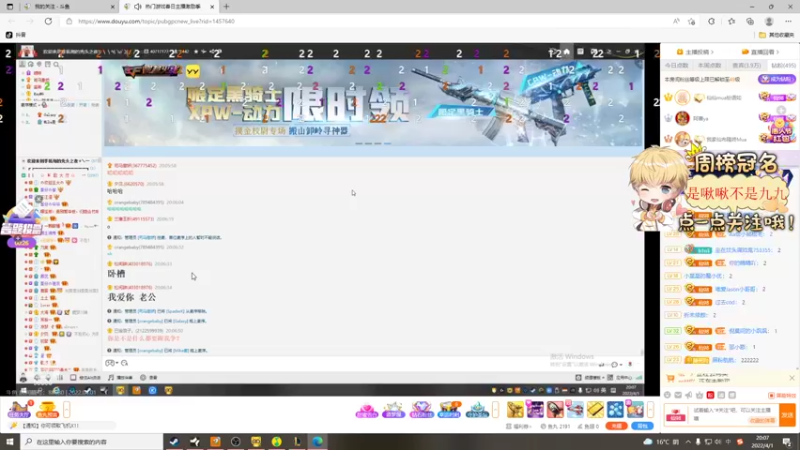
Task: Open the Microsoft Edge taskbar icon
Action: pos(317,441)
